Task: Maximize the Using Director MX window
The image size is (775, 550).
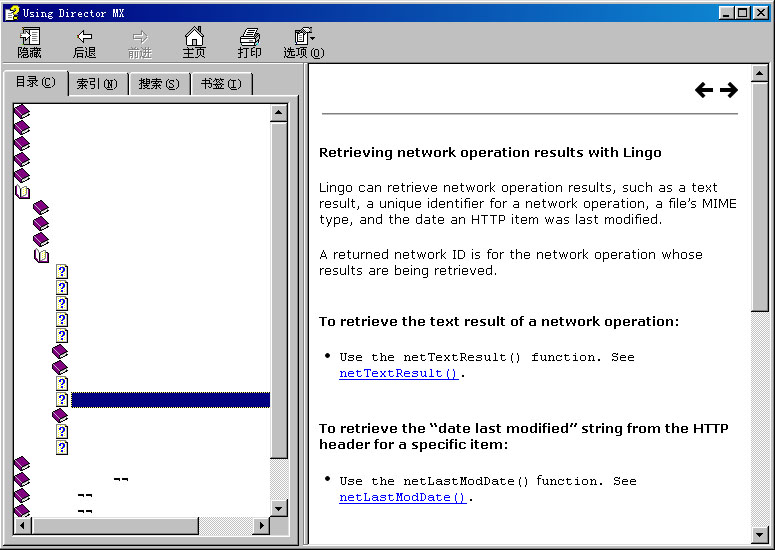Action: click(742, 13)
